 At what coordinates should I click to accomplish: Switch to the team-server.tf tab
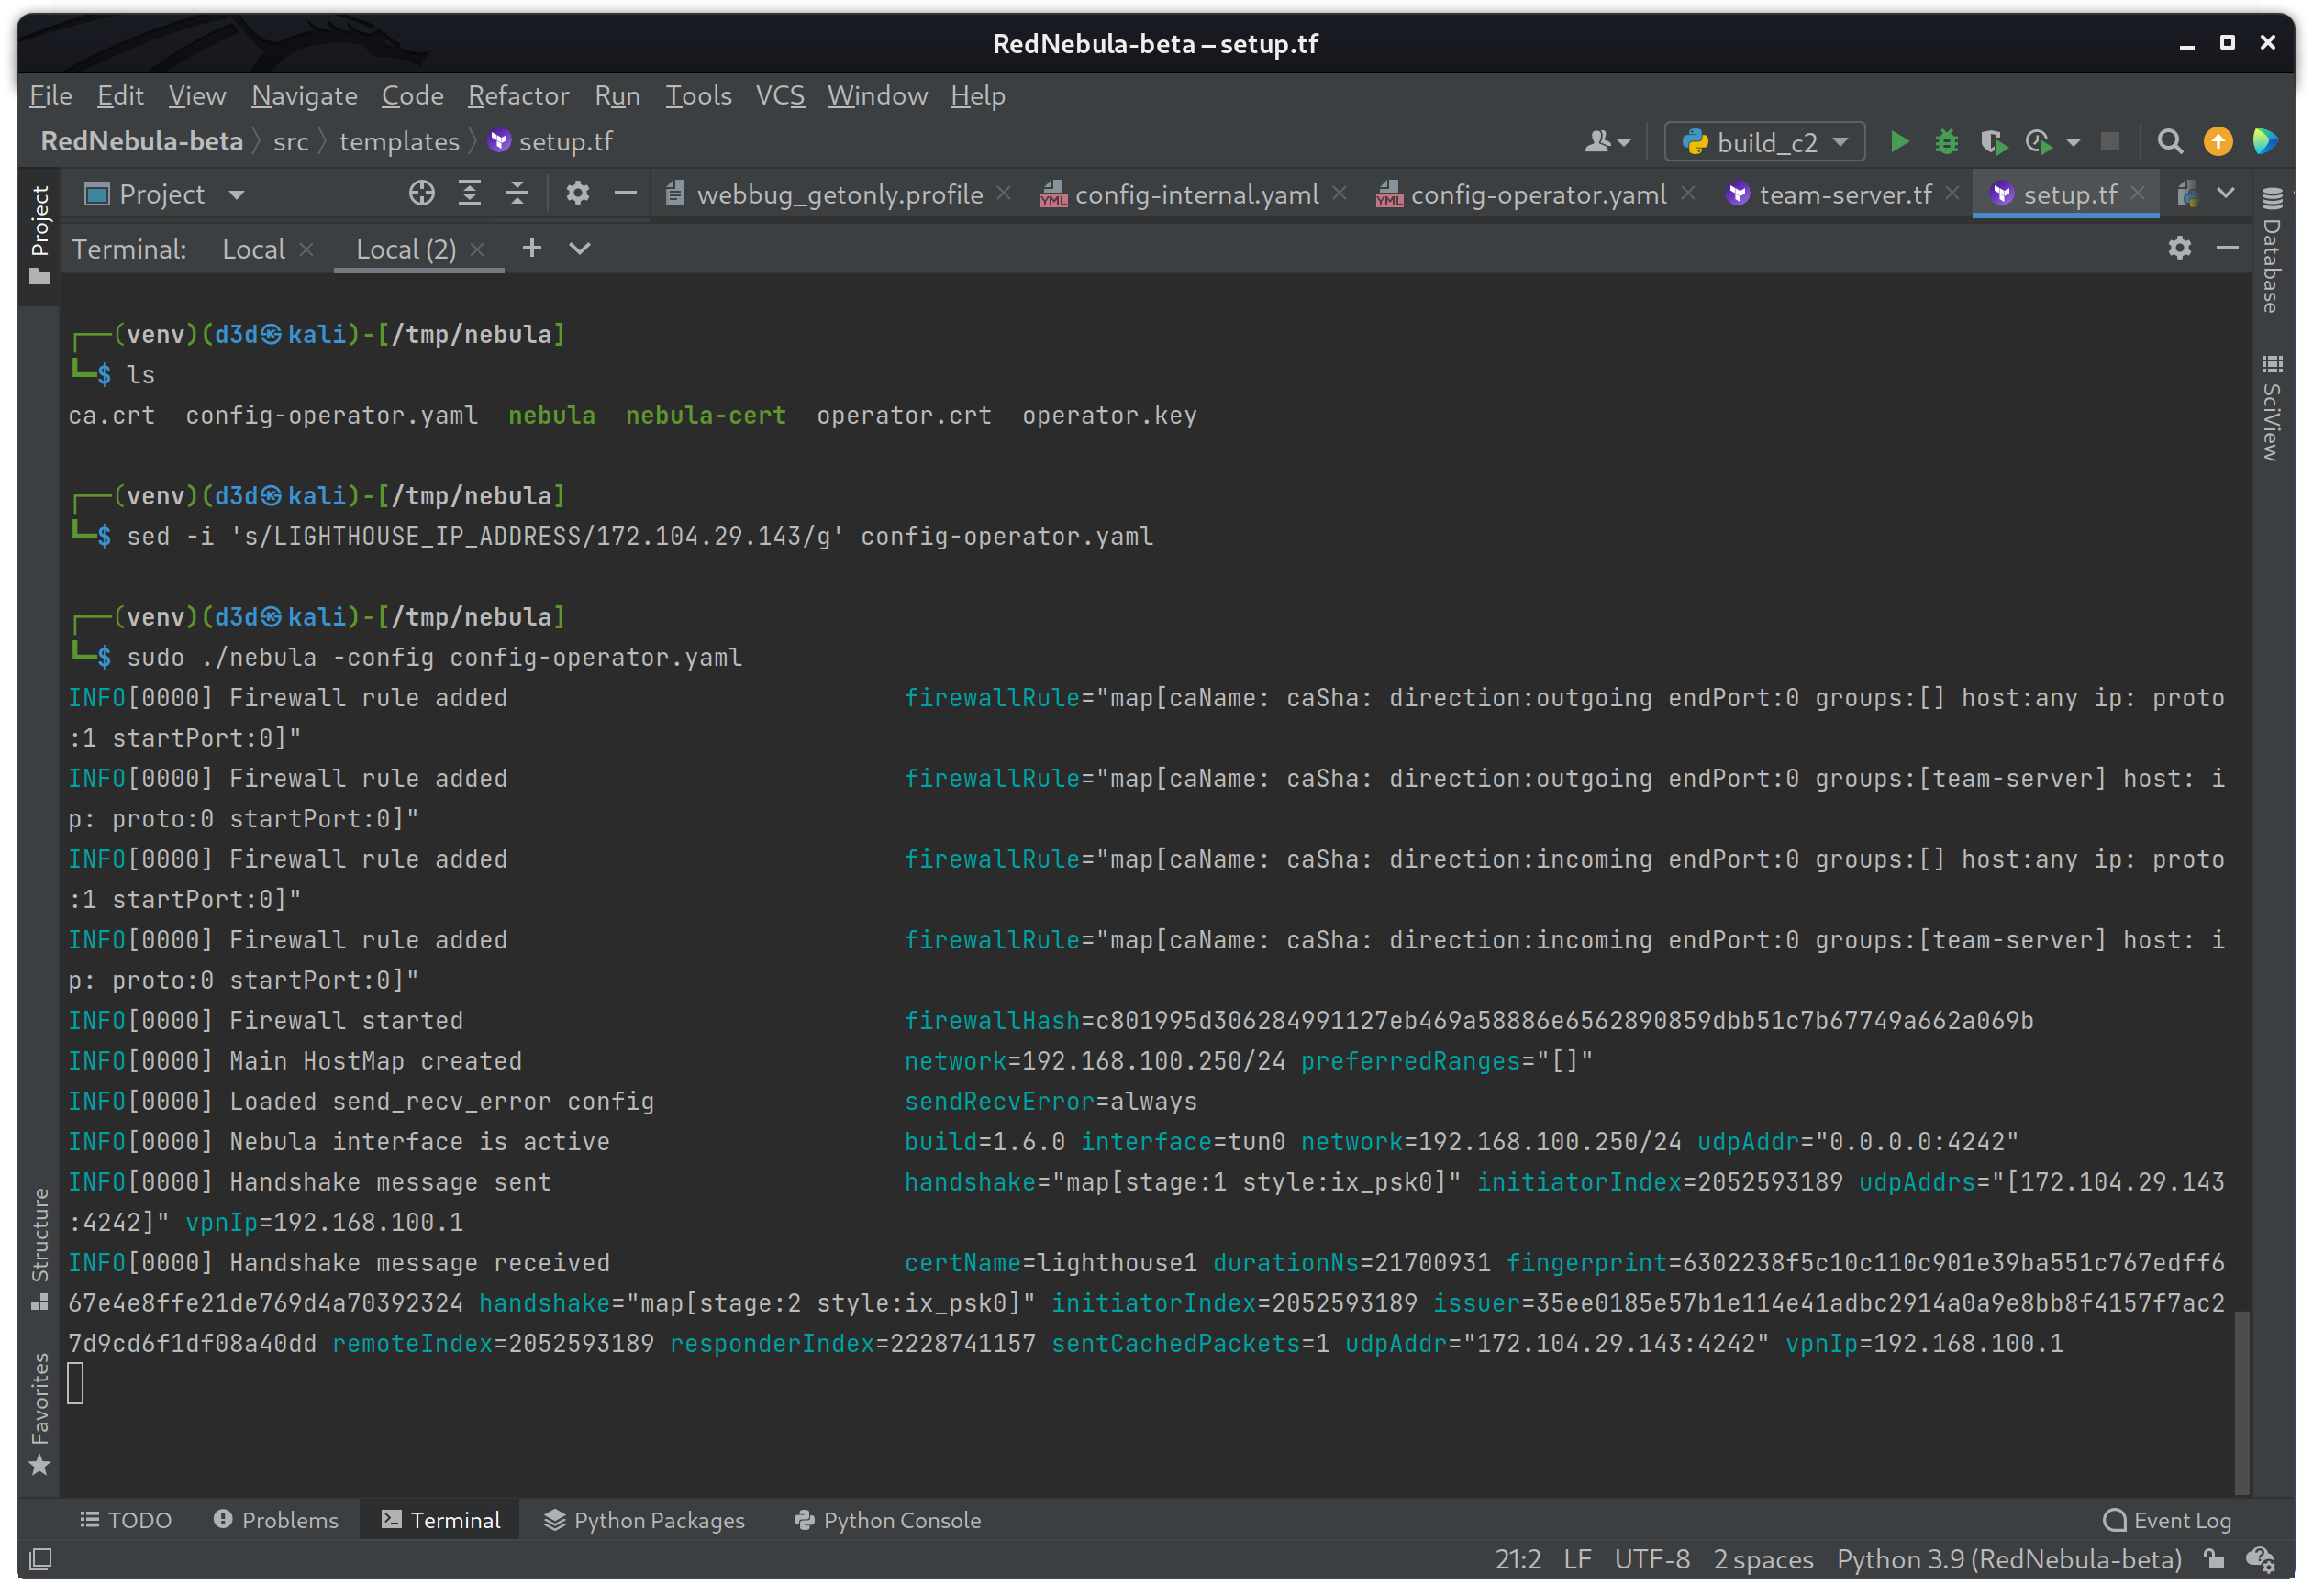(x=1844, y=194)
